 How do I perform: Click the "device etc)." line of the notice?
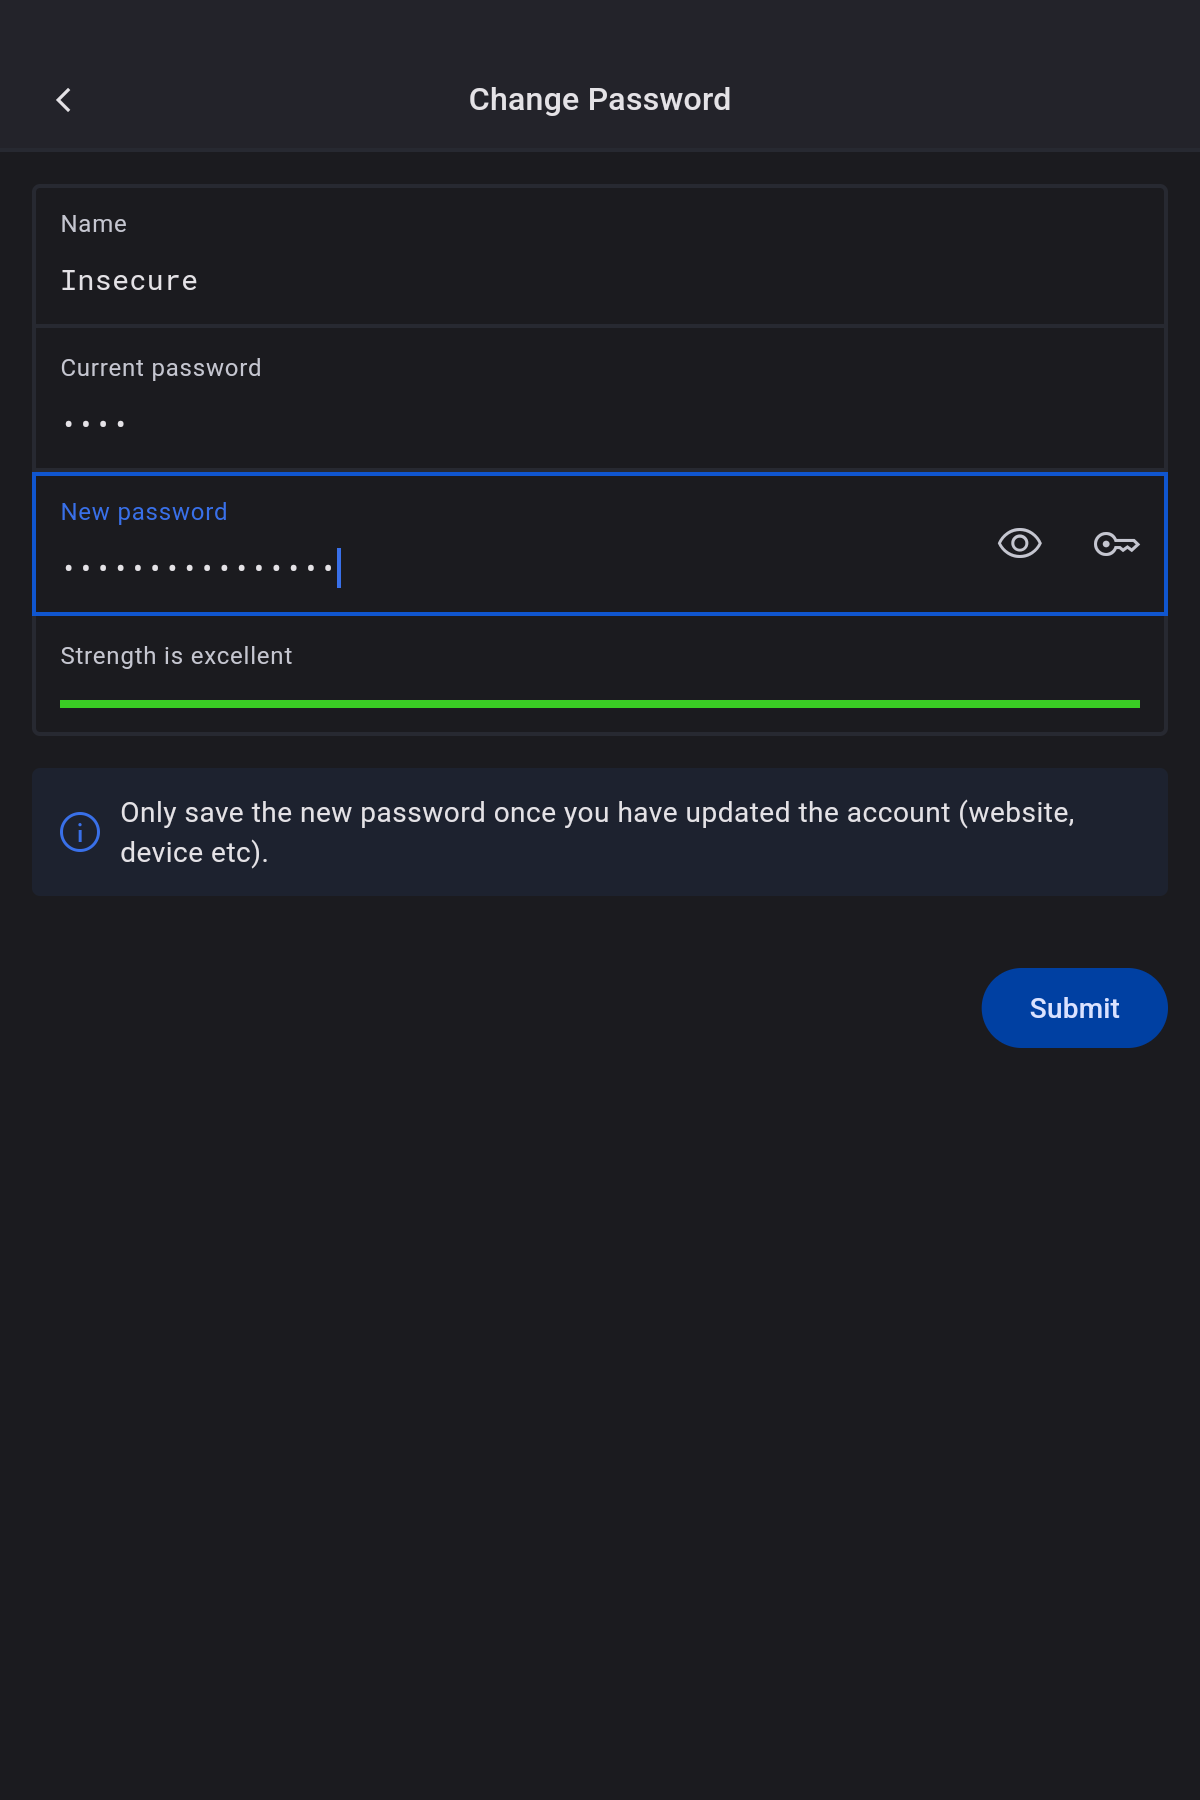tap(194, 853)
